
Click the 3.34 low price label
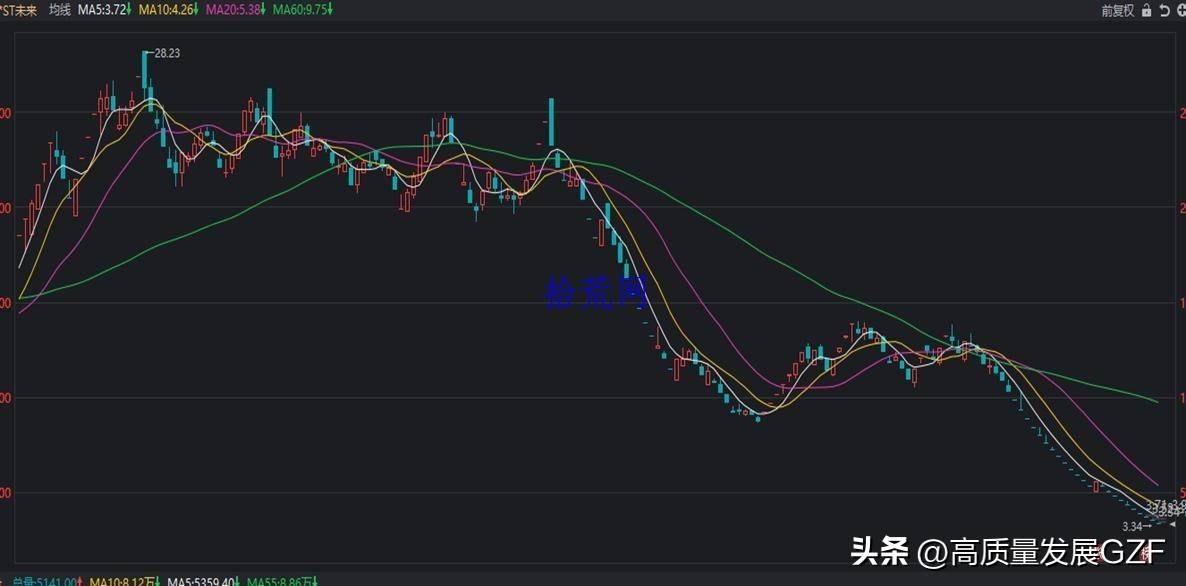coord(1132,526)
